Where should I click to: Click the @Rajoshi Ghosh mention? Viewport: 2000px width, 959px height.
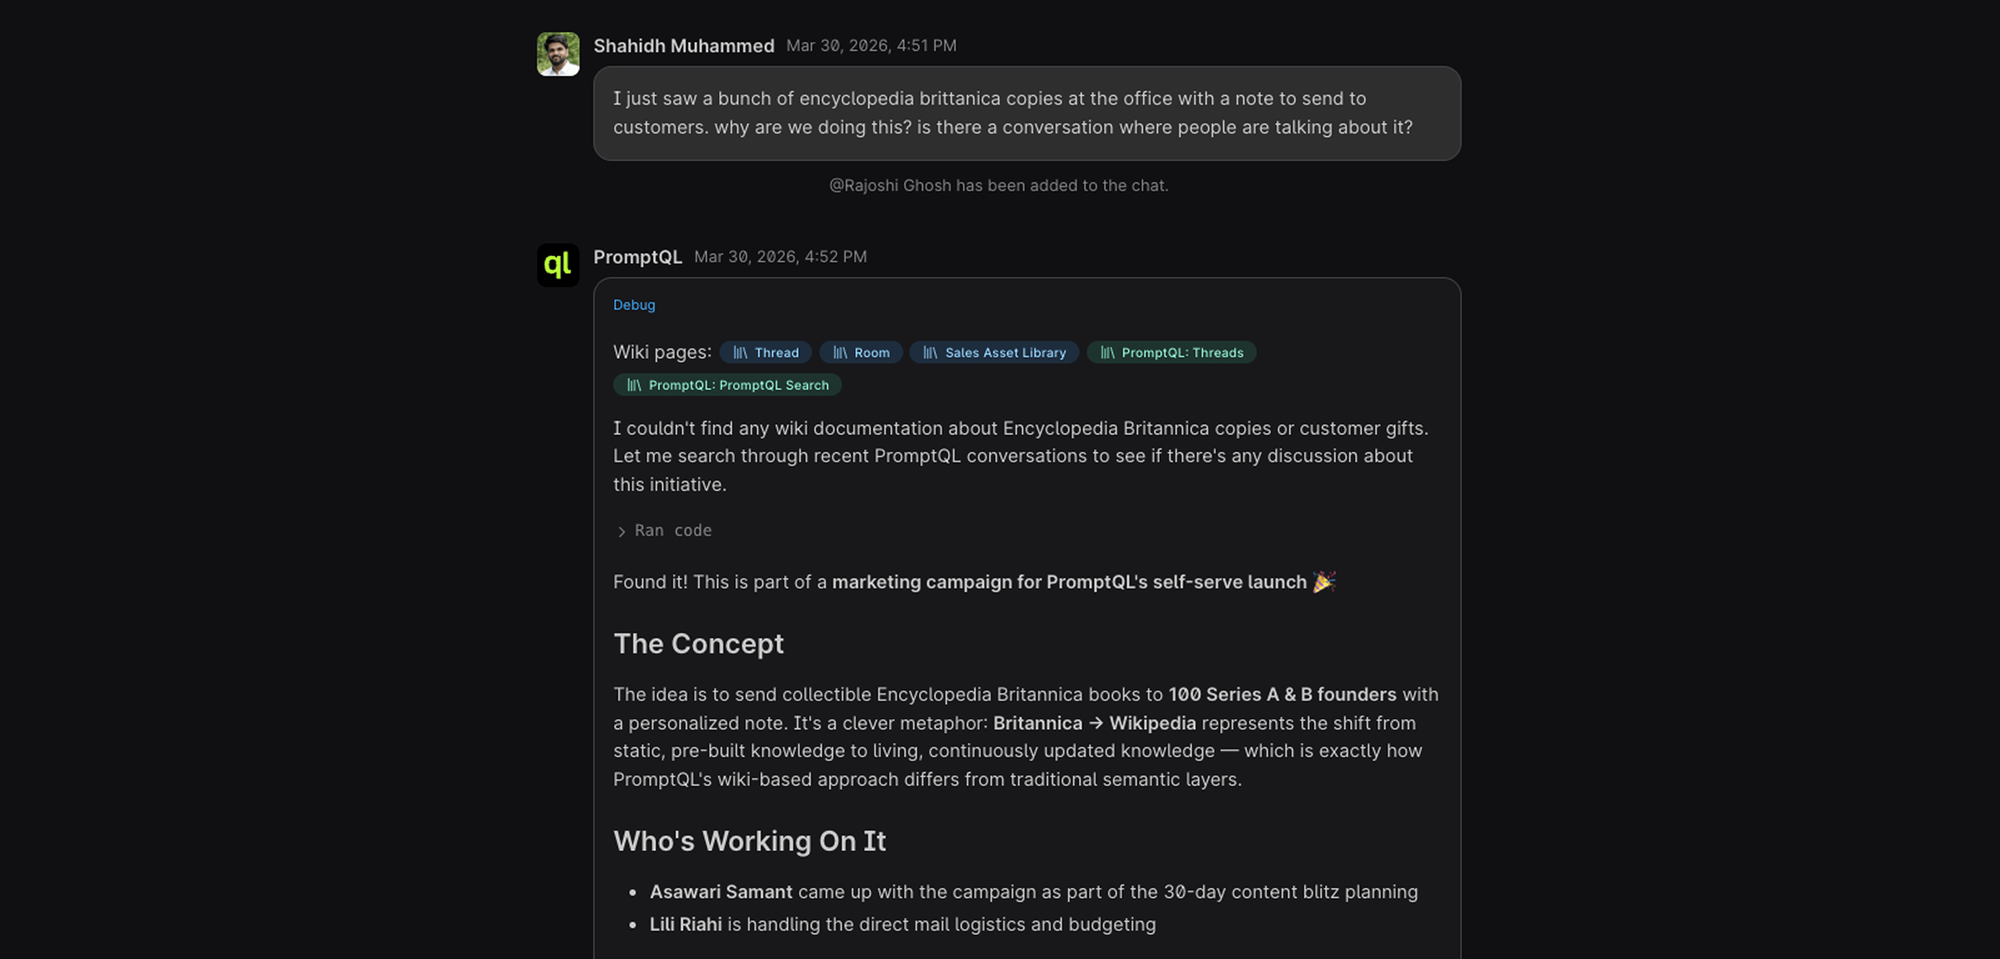pyautogui.click(x=889, y=186)
